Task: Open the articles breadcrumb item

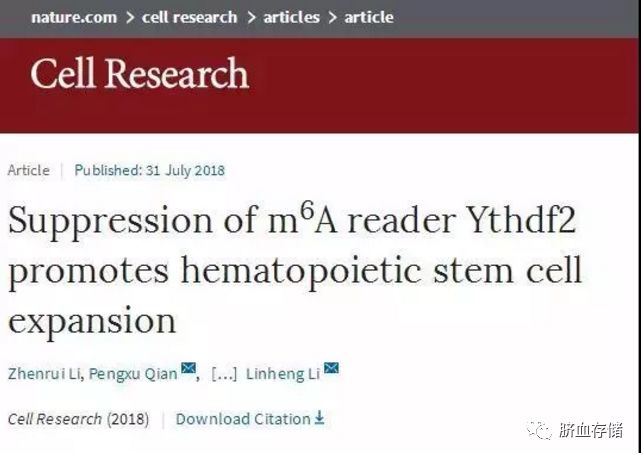Action: (x=292, y=17)
